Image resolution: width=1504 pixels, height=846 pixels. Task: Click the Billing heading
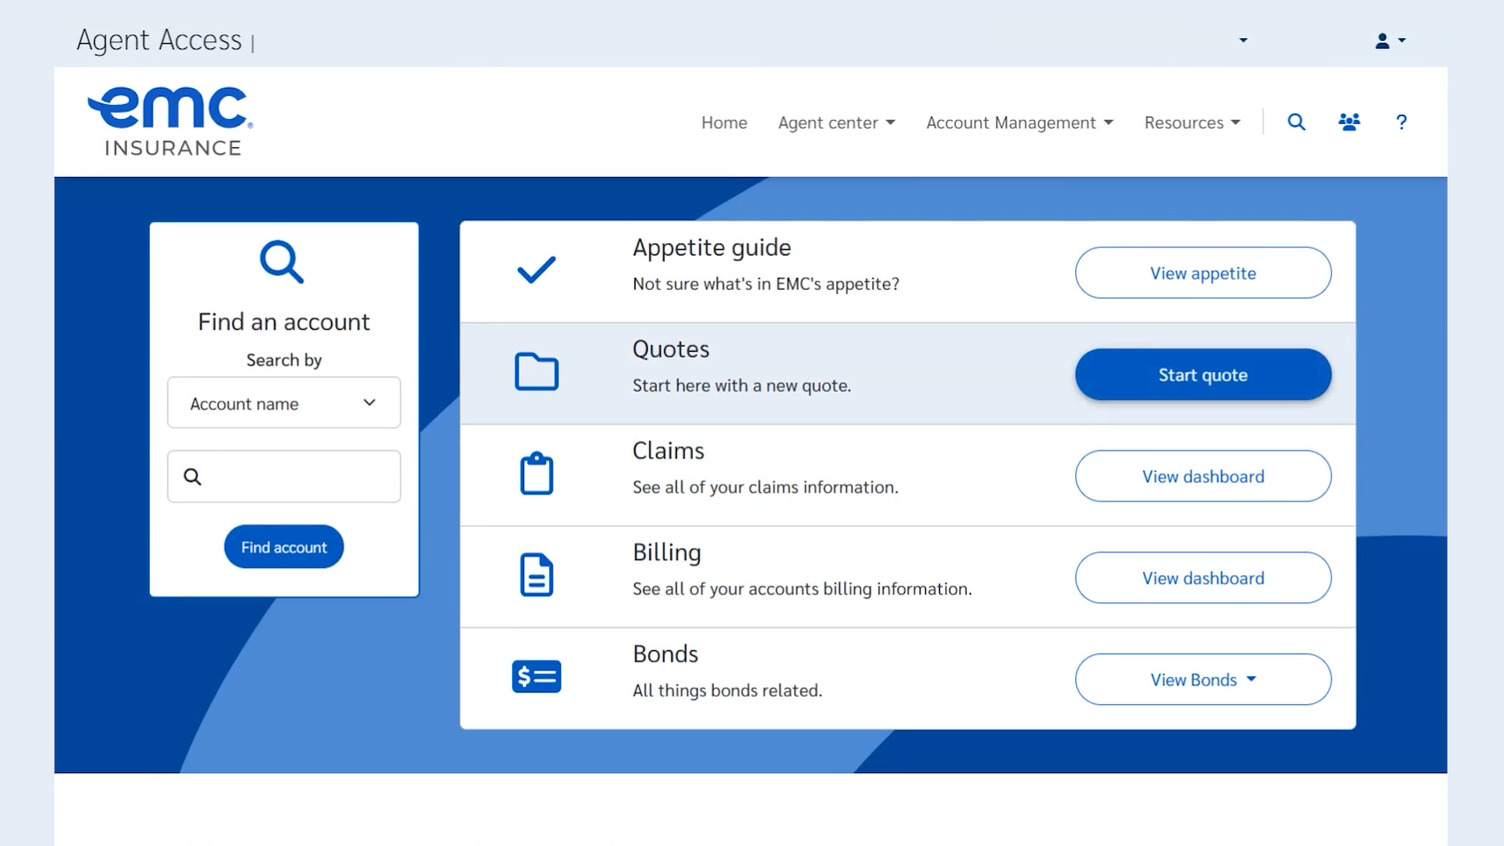667,553
